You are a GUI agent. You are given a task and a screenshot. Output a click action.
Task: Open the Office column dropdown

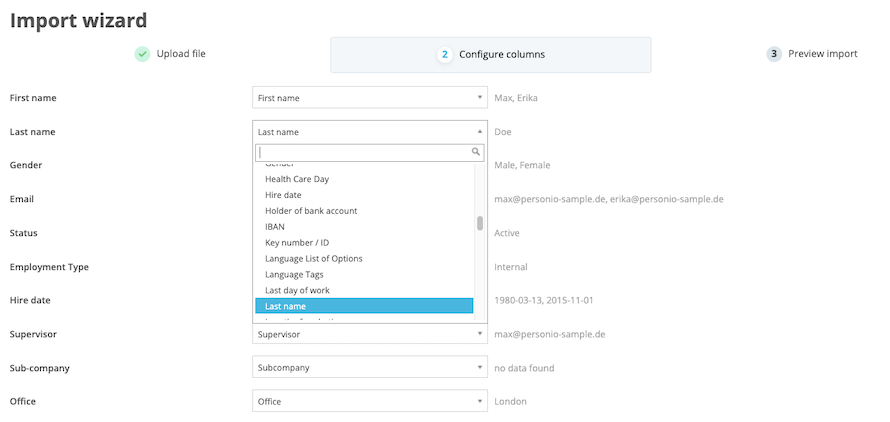pos(369,401)
